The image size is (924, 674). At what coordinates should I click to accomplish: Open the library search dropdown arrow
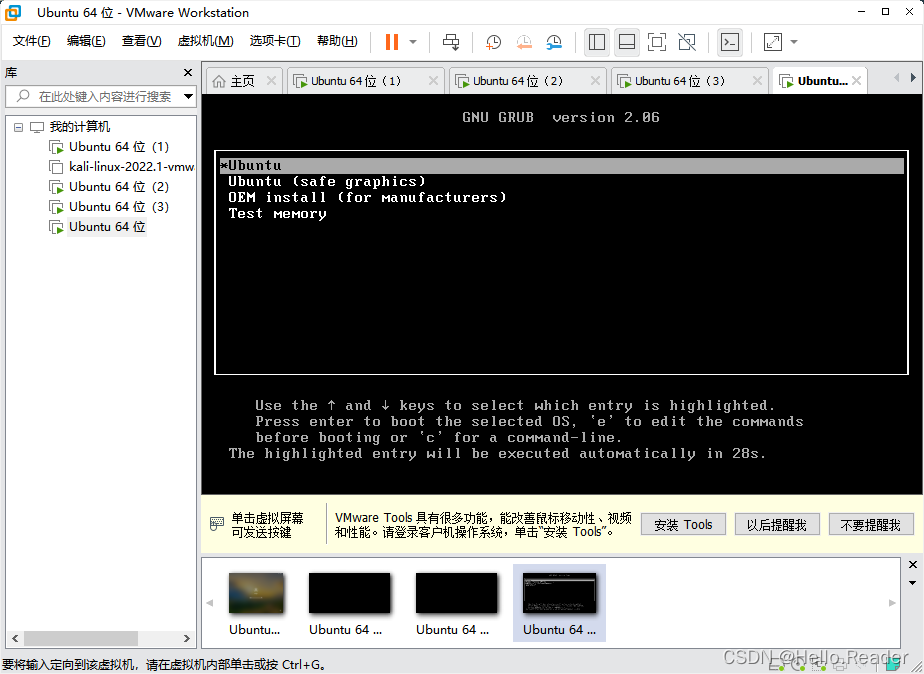coord(189,96)
